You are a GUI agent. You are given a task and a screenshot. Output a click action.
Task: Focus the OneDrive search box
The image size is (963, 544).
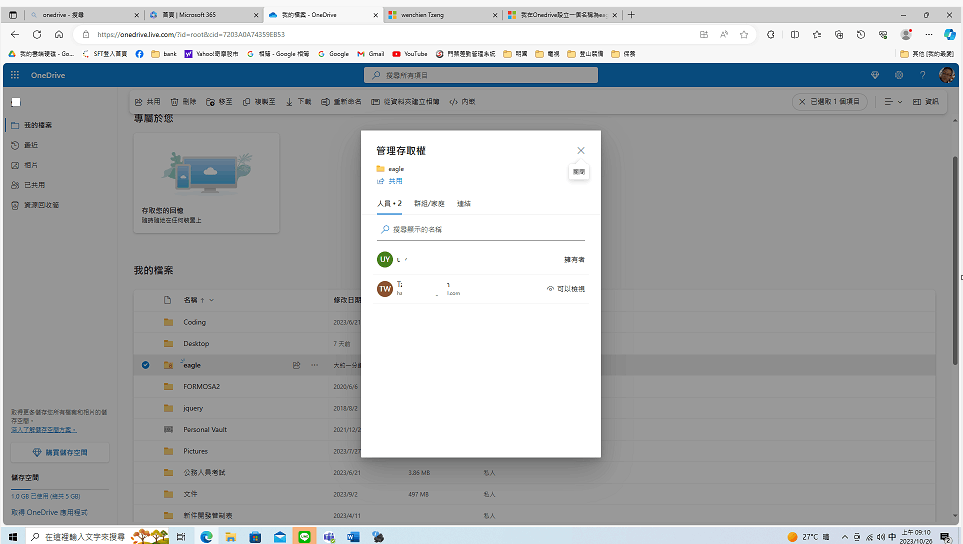coord(481,75)
